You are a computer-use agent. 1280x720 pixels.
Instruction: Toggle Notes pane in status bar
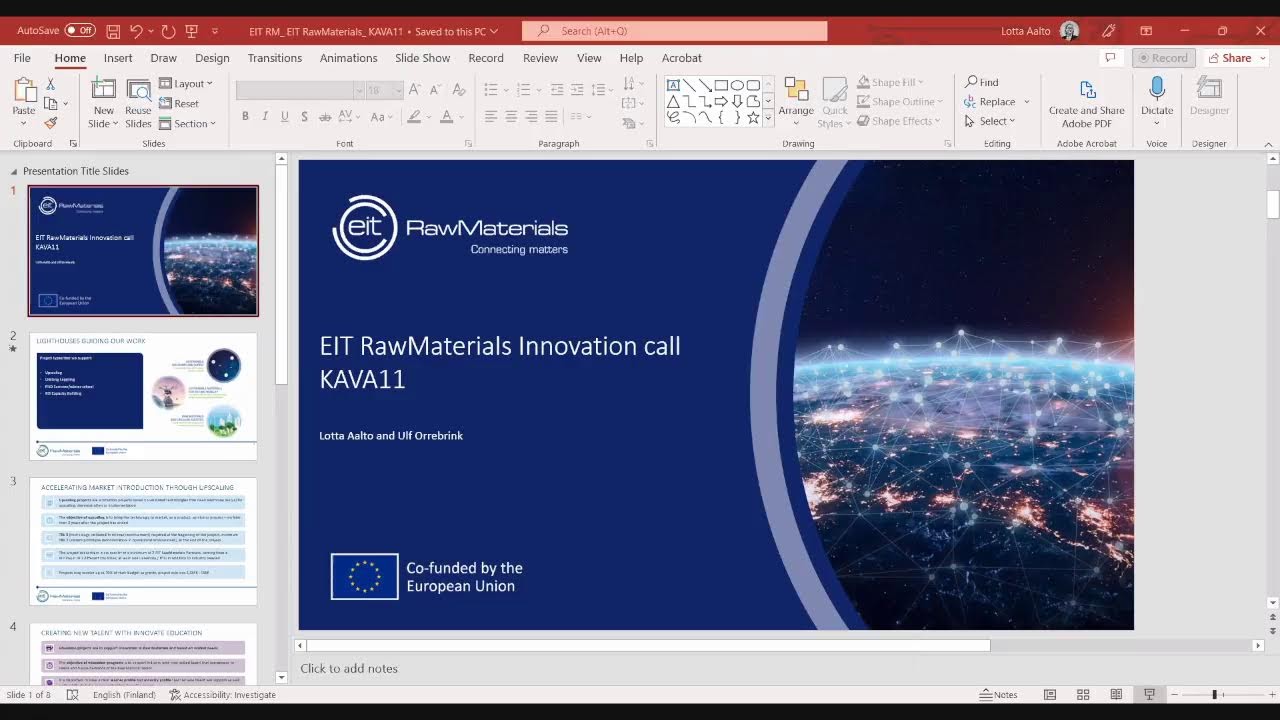coord(999,694)
